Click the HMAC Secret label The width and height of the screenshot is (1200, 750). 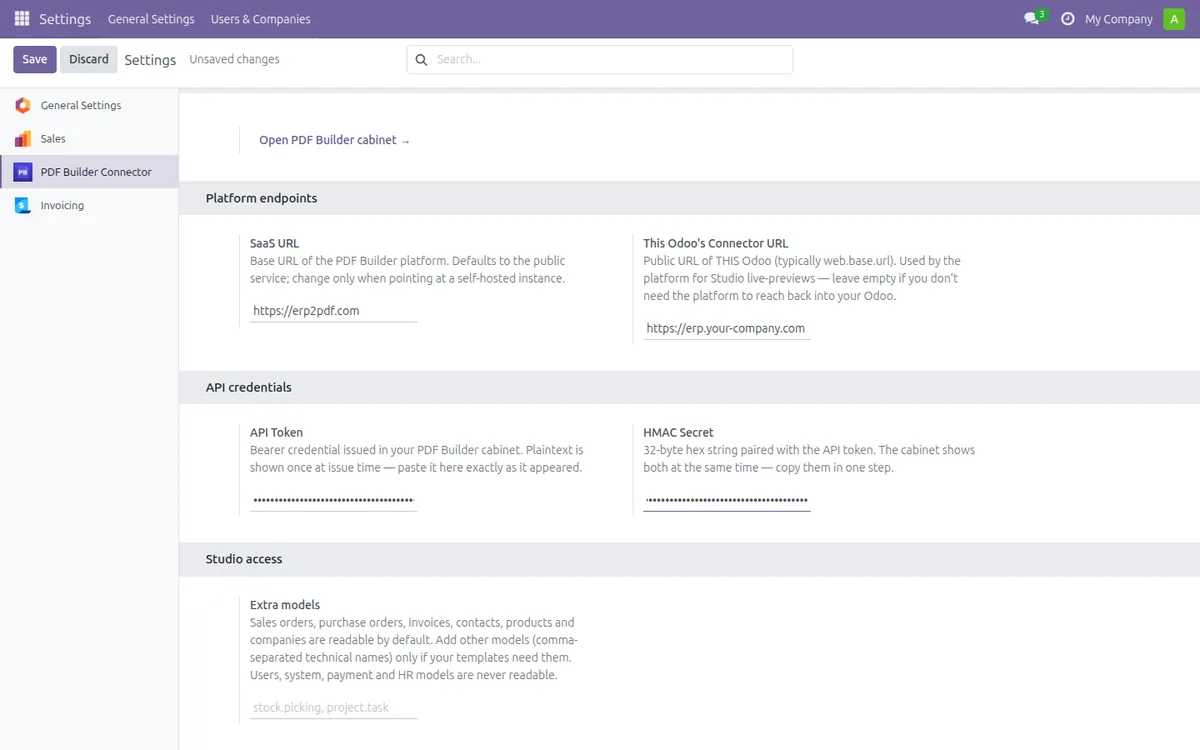click(x=679, y=433)
